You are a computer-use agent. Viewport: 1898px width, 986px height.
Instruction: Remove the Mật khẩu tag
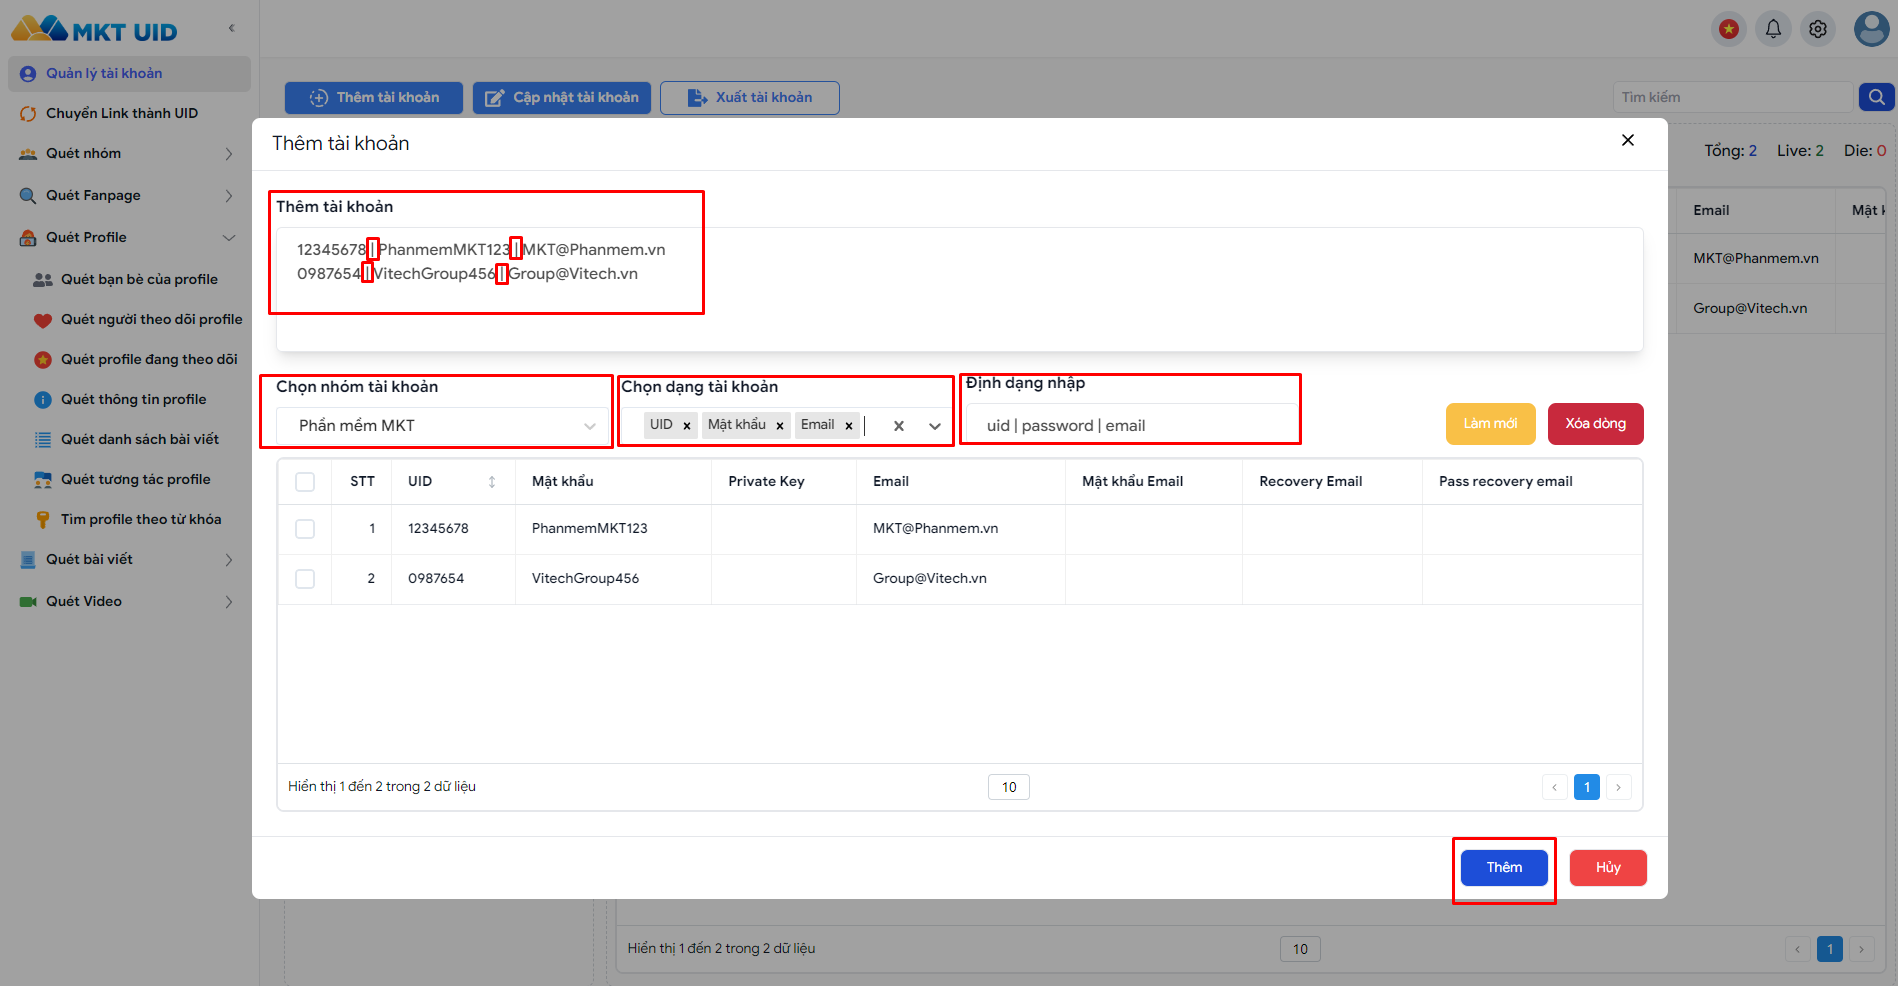click(780, 426)
